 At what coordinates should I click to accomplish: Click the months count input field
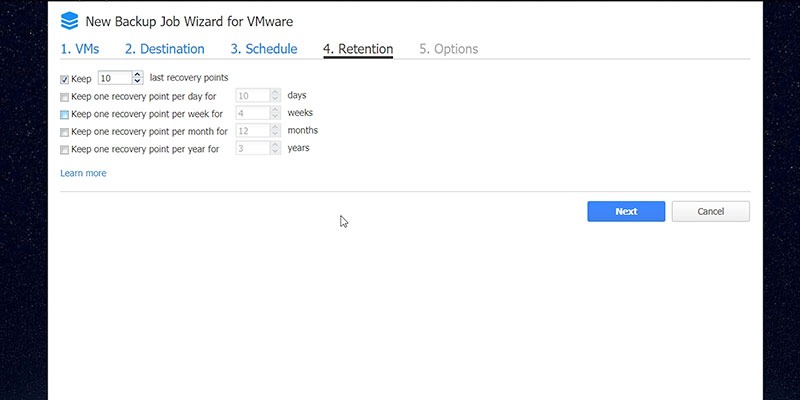(253, 131)
